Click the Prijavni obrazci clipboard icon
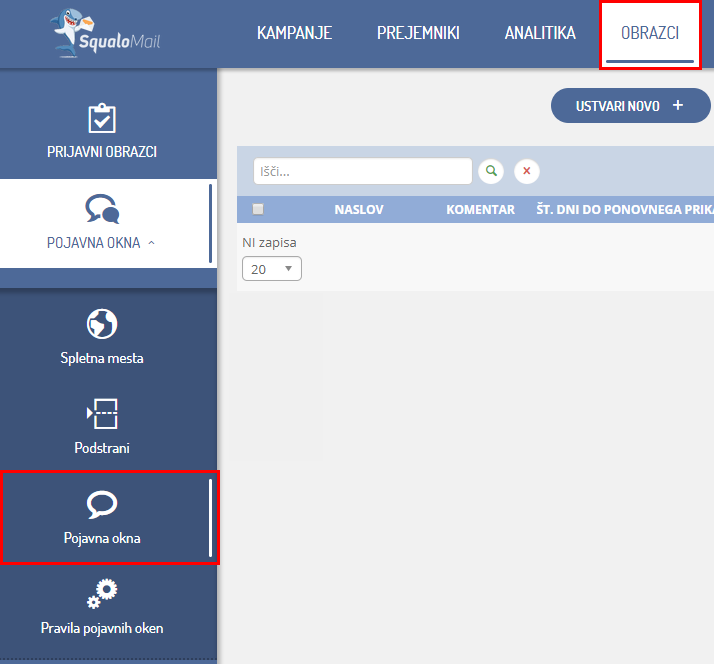 click(x=102, y=118)
